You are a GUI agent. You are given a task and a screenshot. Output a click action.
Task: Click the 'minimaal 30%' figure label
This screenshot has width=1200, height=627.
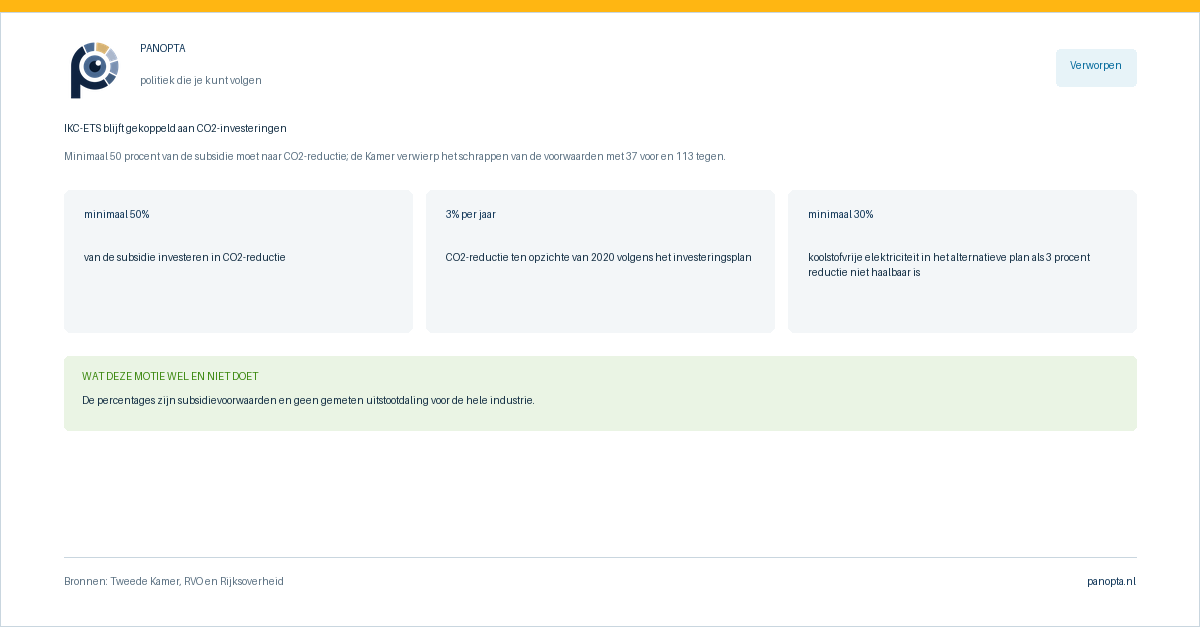[841, 214]
